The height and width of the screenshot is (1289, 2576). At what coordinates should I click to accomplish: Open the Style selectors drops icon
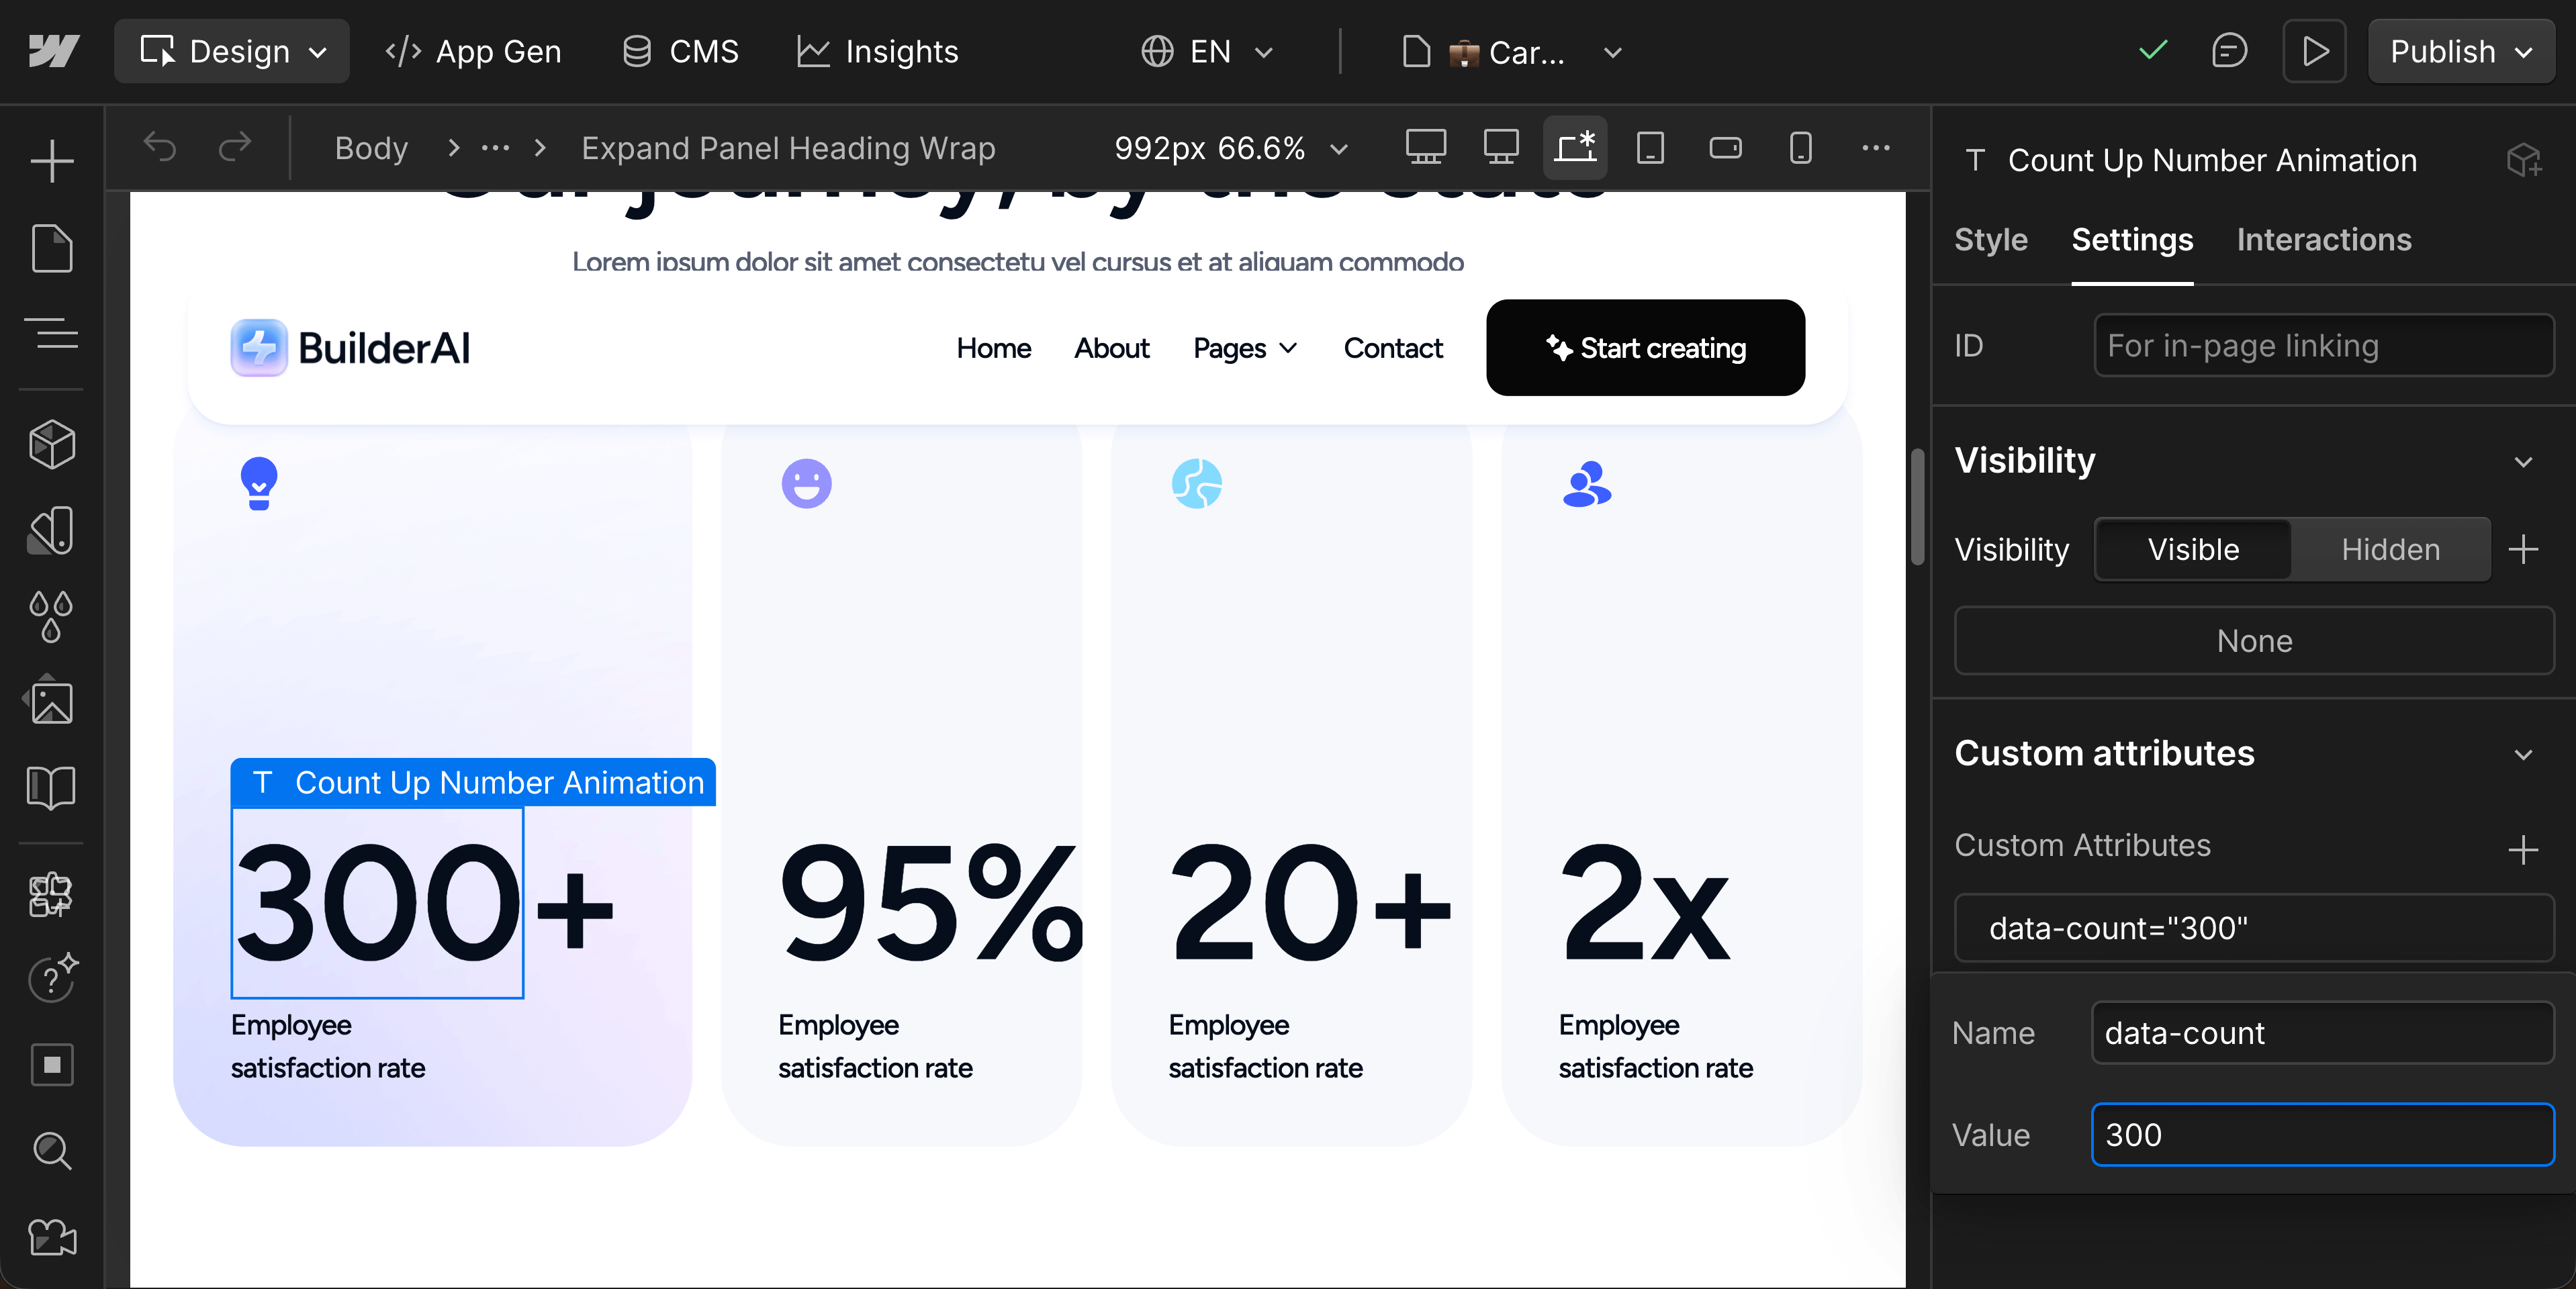click(x=52, y=616)
